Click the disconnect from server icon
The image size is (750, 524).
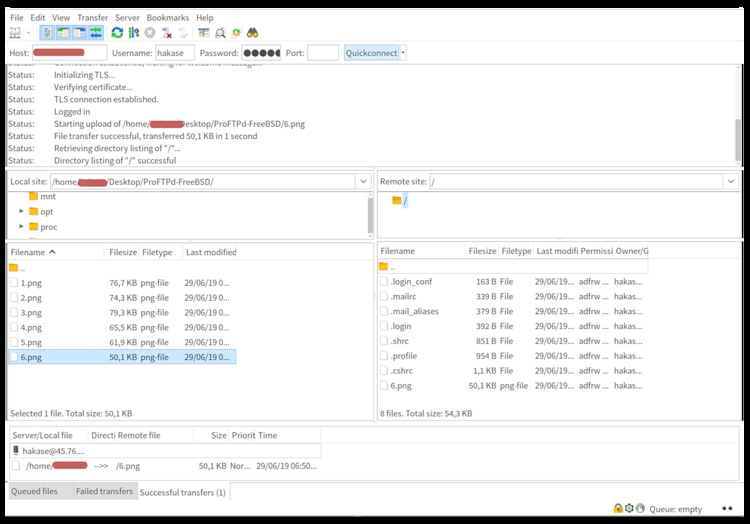coord(166,33)
